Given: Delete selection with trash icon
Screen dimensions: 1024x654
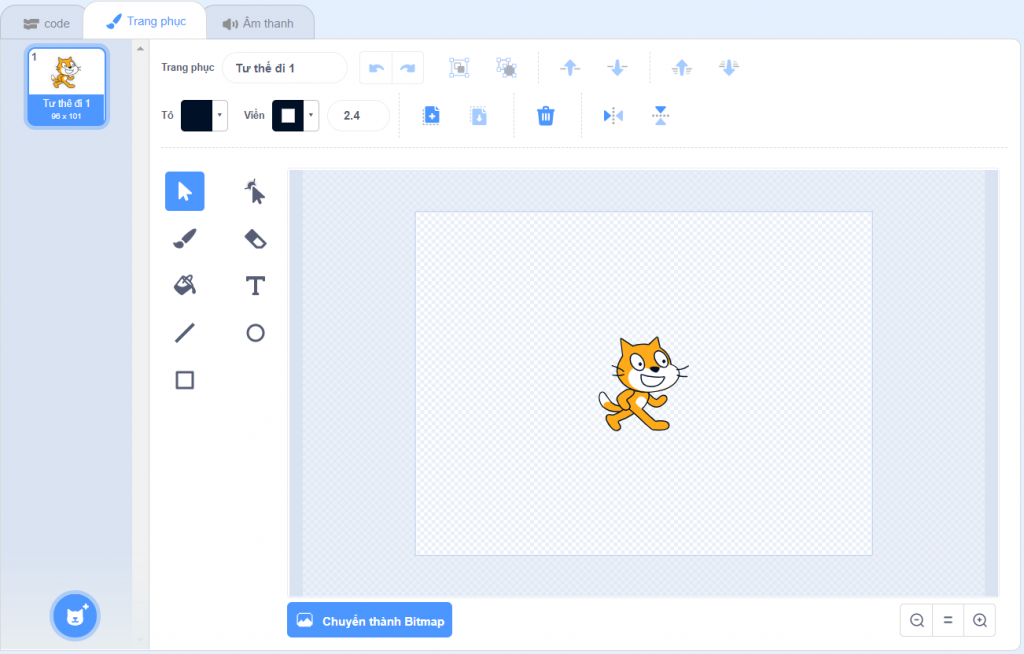Looking at the screenshot, I should pos(546,116).
